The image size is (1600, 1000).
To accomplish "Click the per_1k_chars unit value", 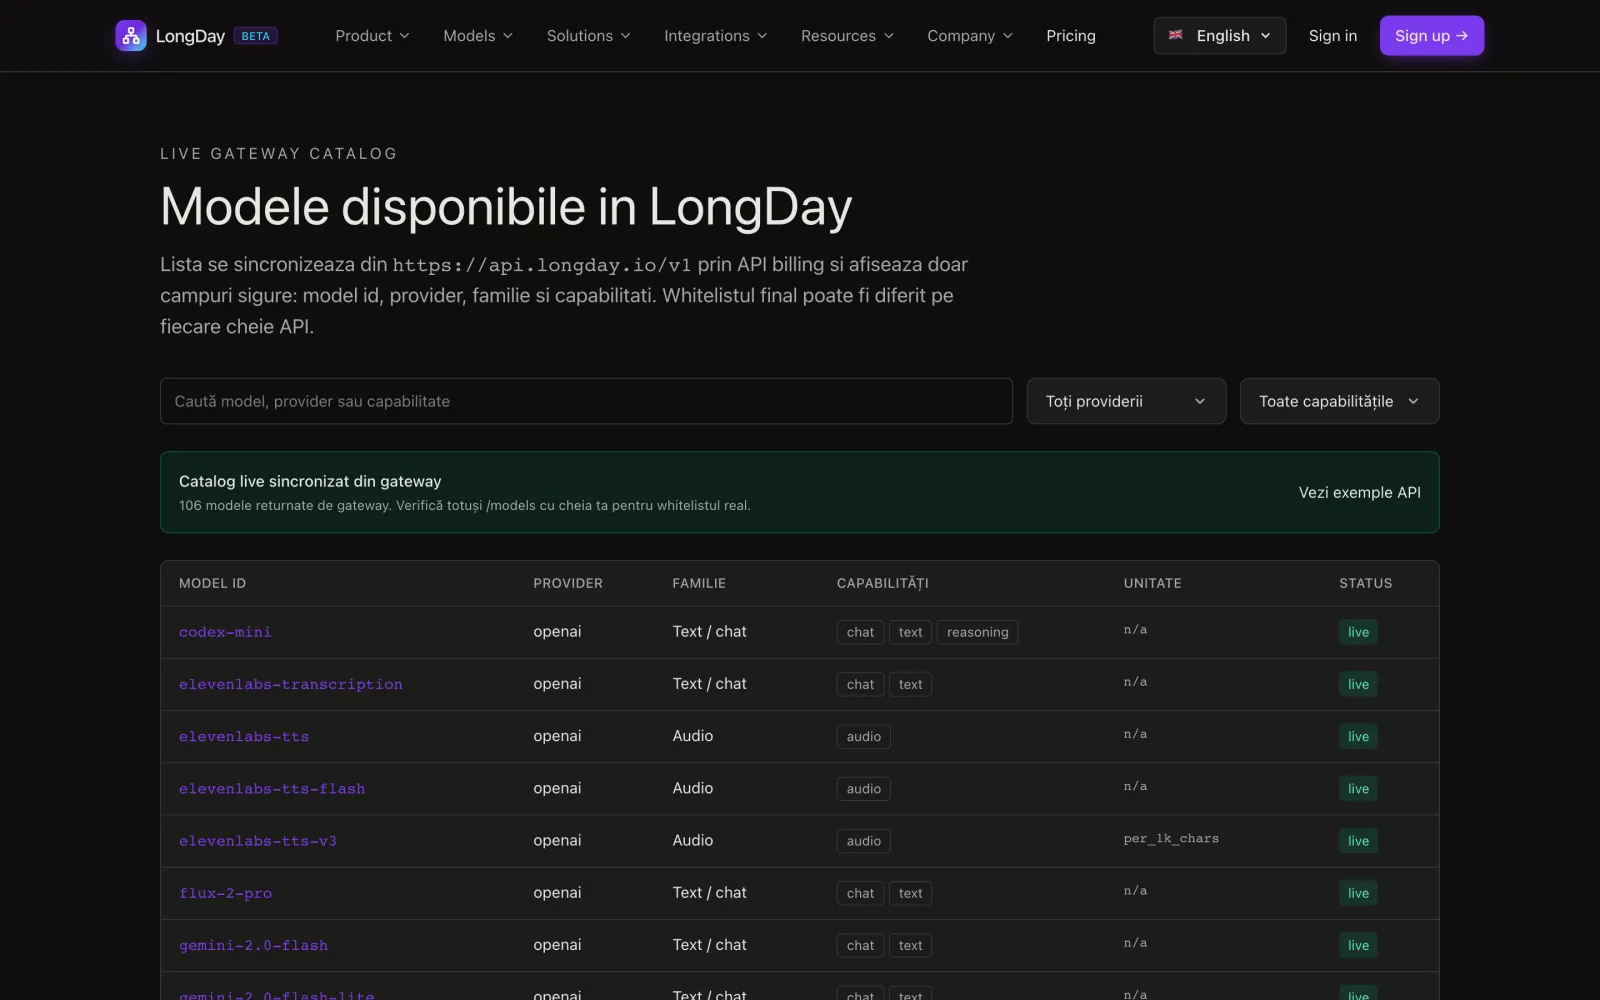I will [1171, 839].
